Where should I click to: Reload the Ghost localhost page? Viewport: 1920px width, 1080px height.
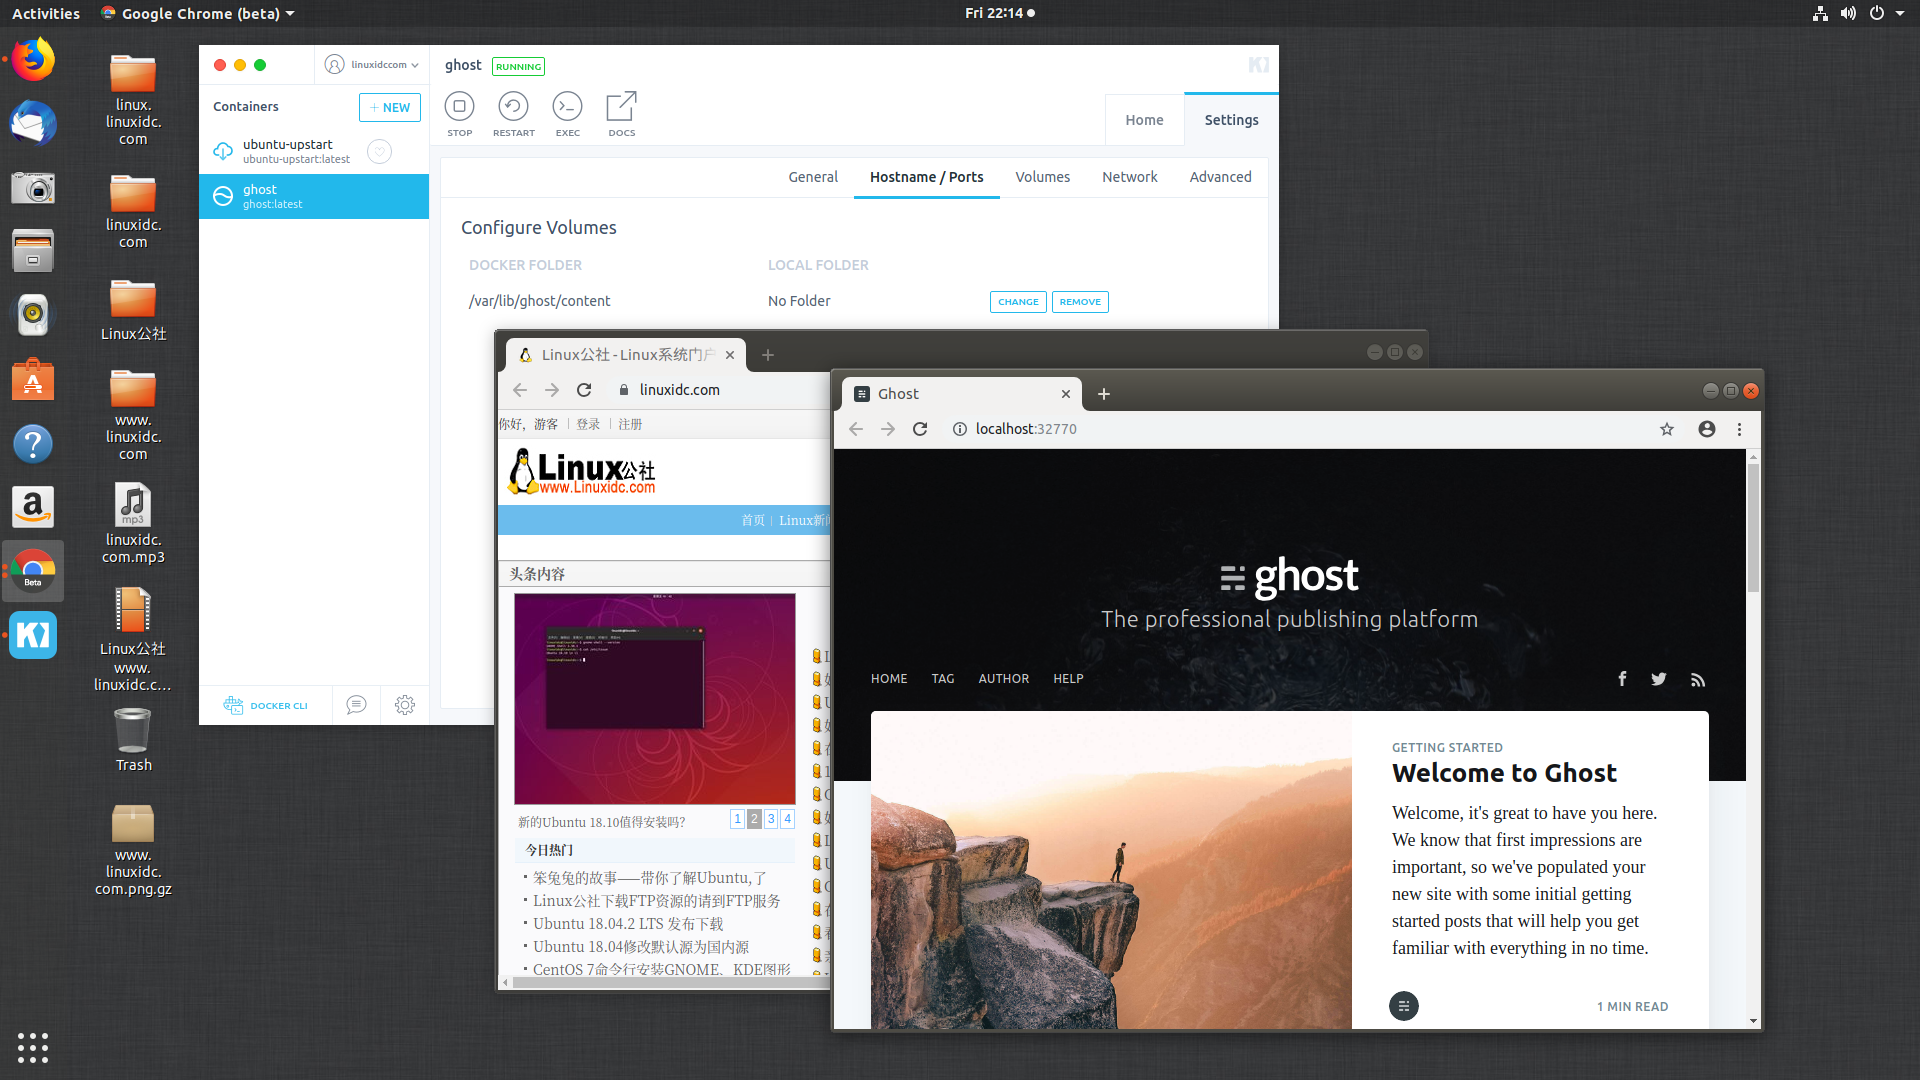[x=920, y=429]
